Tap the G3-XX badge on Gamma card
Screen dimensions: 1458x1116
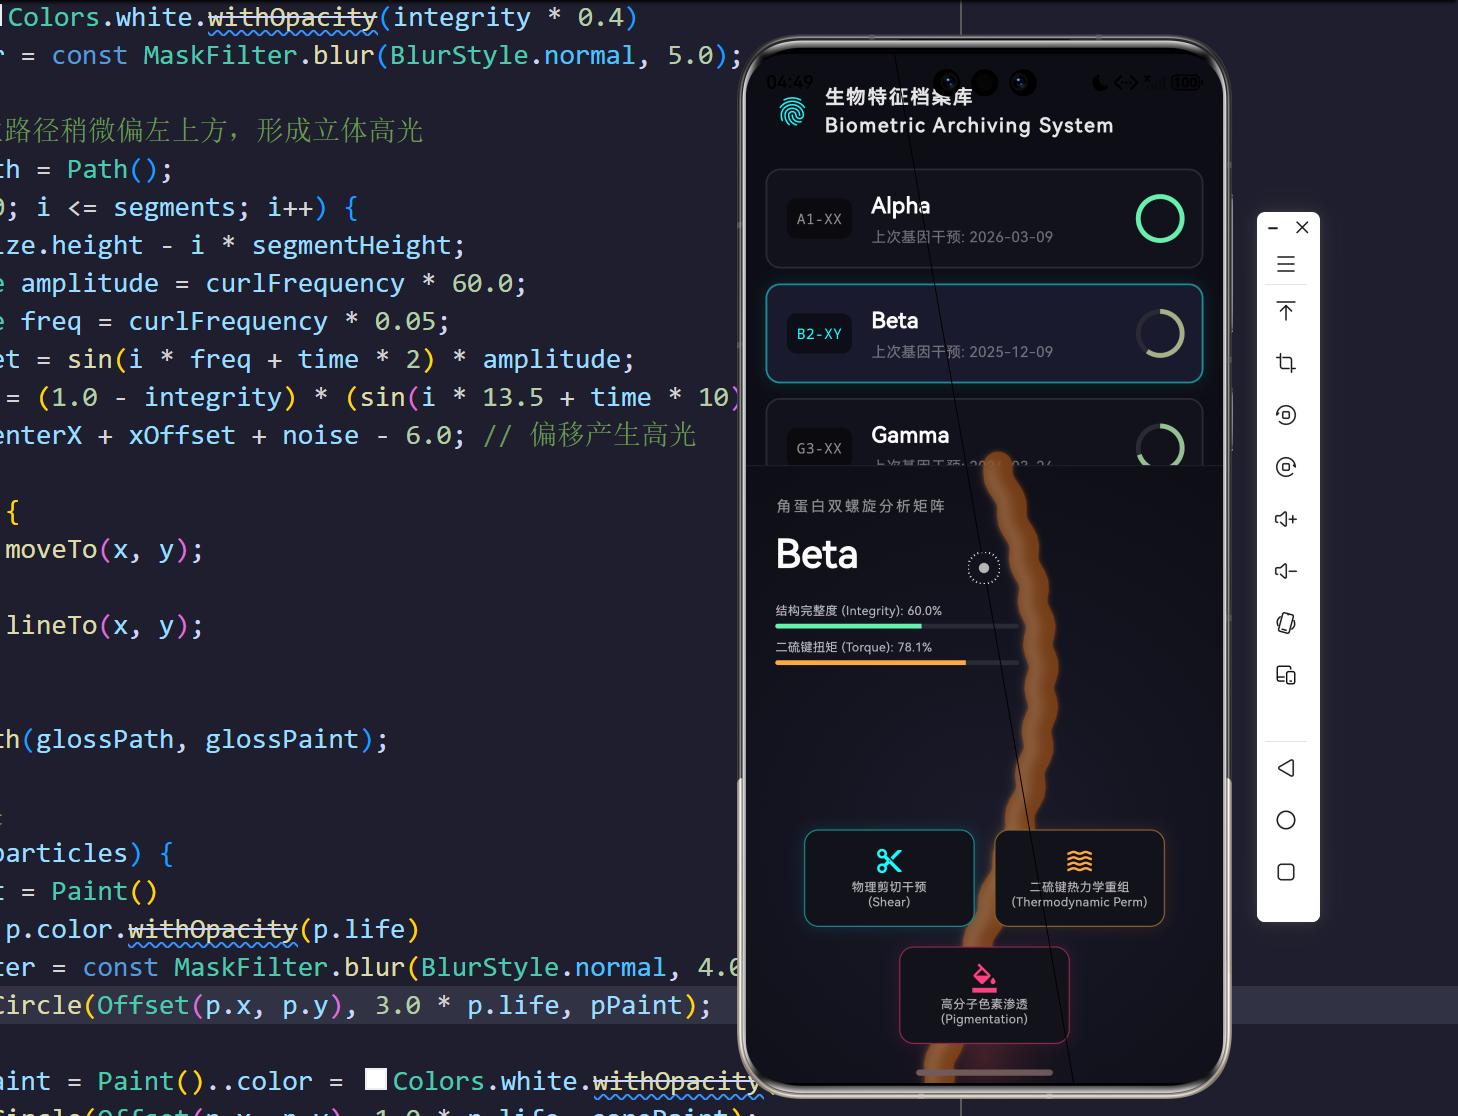click(819, 448)
